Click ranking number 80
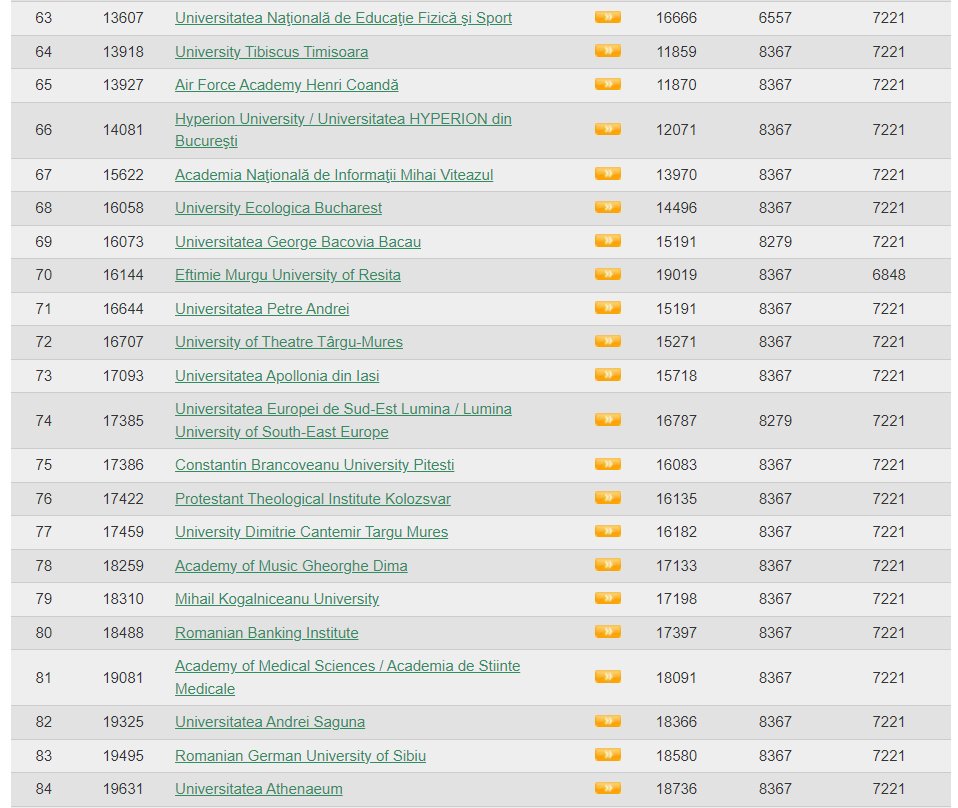Screen dimensions: 958x808 [x=43, y=633]
